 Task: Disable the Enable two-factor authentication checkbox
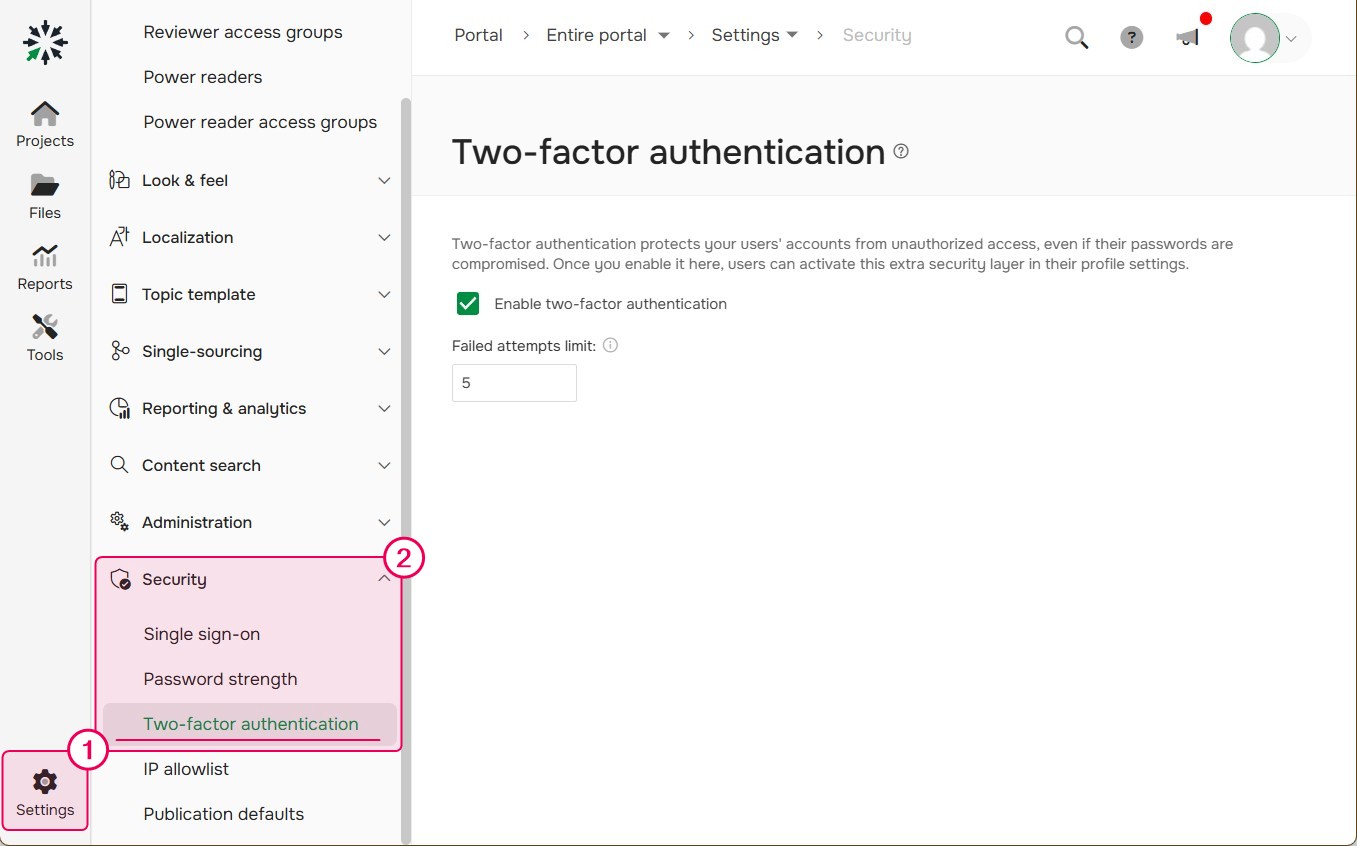[x=467, y=303]
